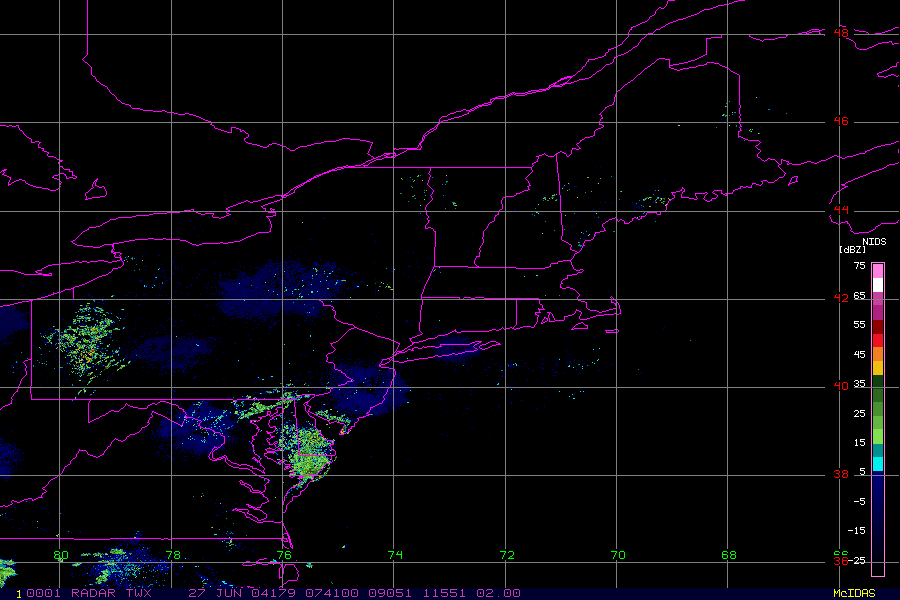The width and height of the screenshot is (900, 600).
Task: Click the green longitude label '72'
Action: coord(507,555)
